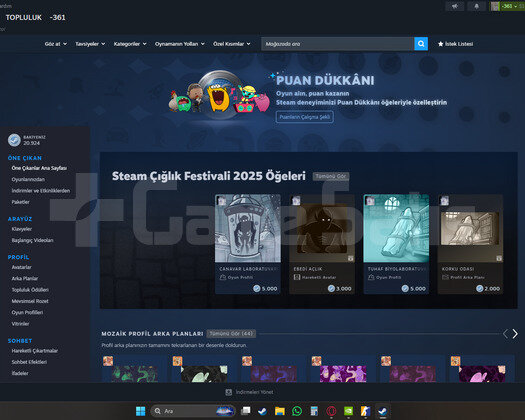Show the previous Mozaik backgrounds with left arrow
The height and width of the screenshot is (420, 525).
(505, 334)
